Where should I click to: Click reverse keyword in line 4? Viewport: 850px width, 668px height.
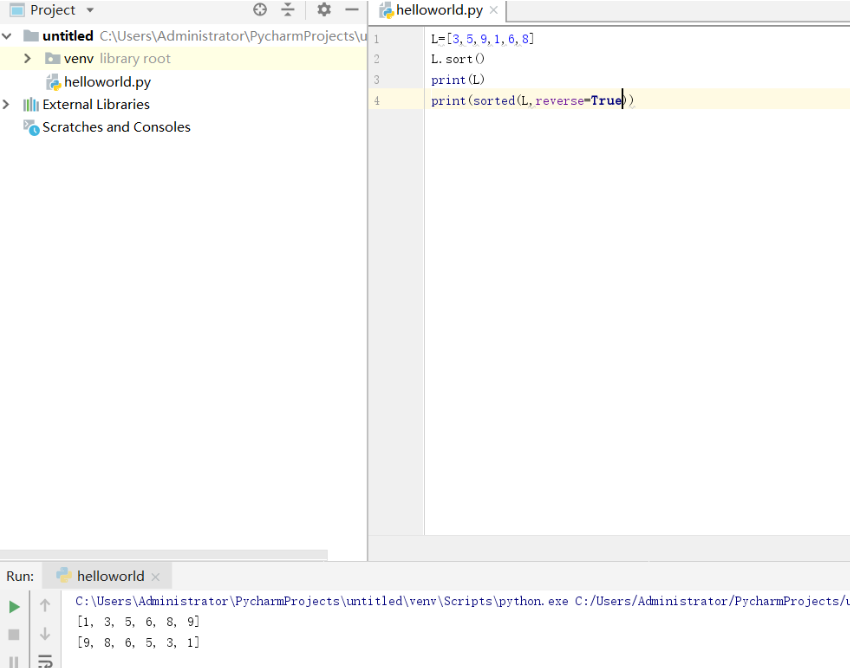click(x=559, y=101)
